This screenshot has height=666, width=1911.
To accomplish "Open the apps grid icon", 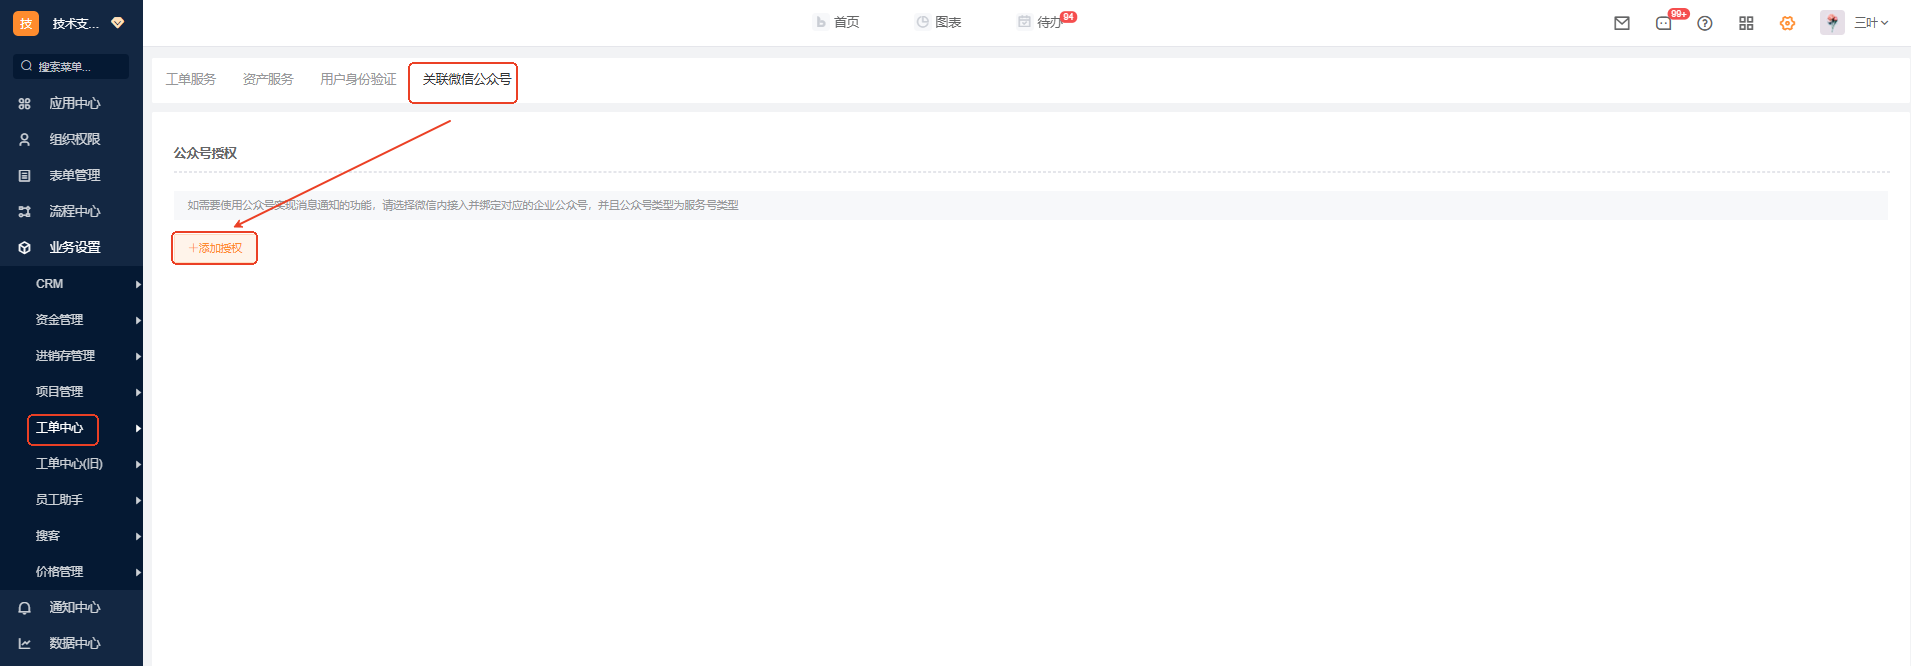I will point(1746,23).
